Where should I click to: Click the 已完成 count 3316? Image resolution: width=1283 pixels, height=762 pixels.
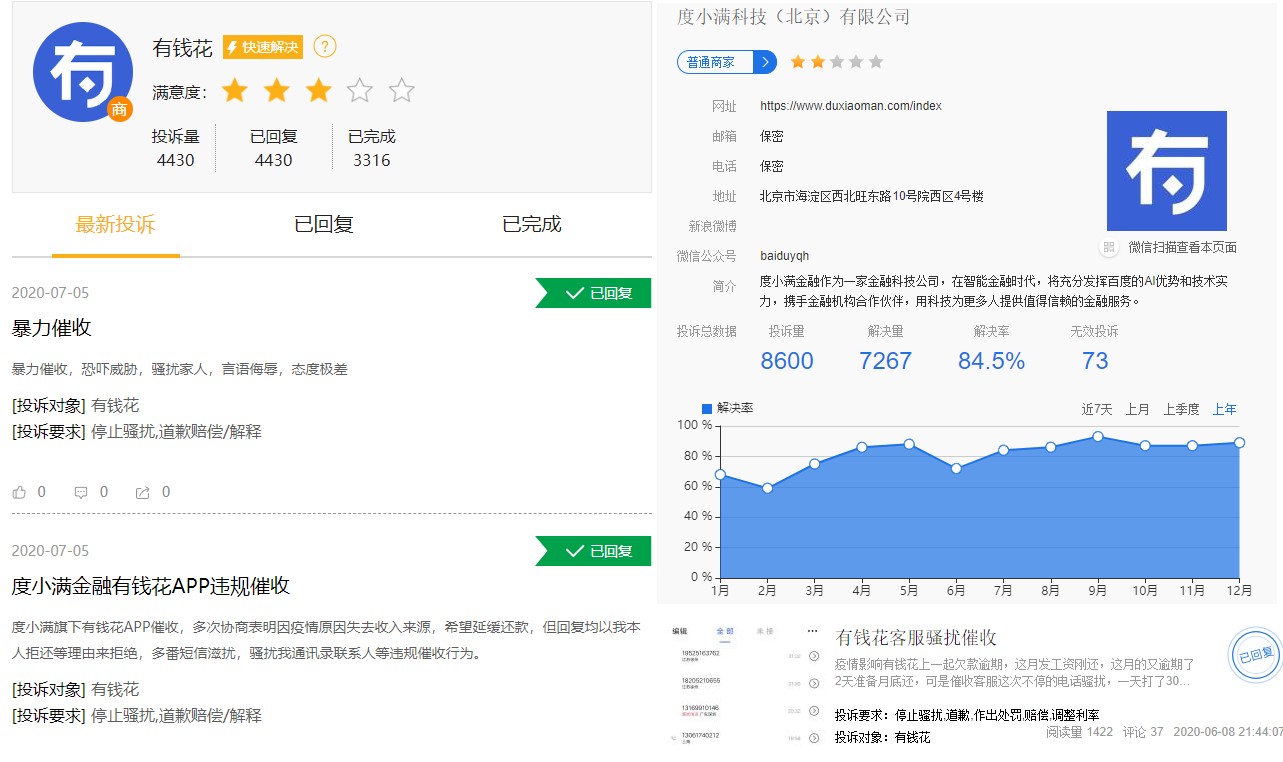(372, 160)
